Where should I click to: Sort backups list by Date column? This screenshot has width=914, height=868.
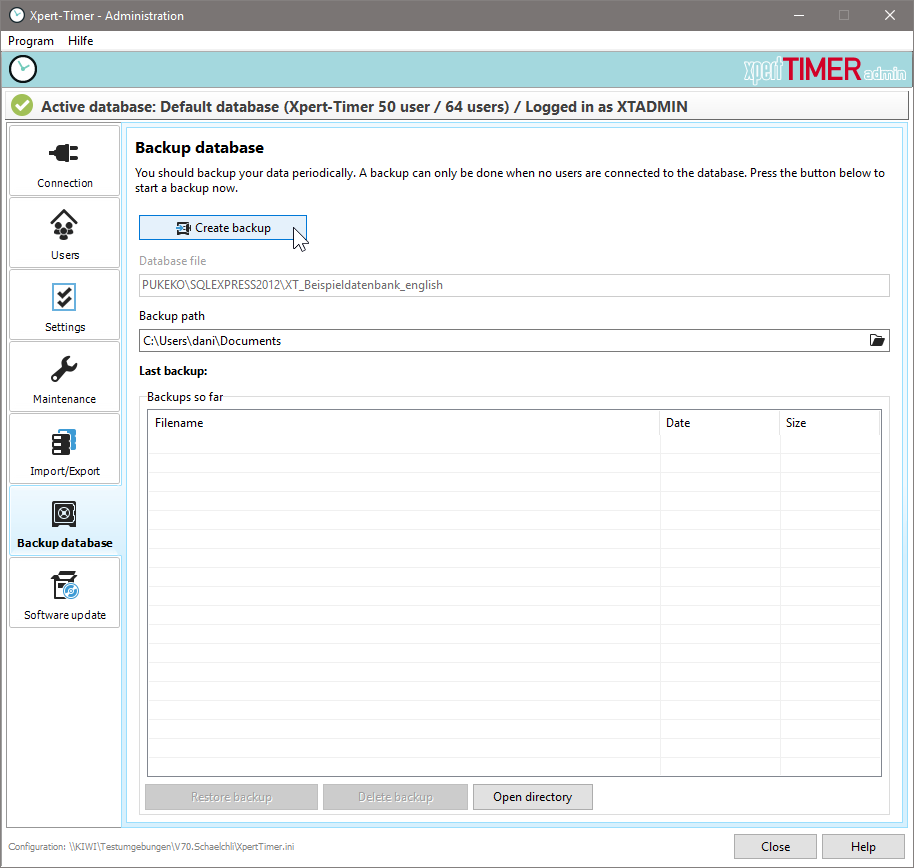click(x=719, y=423)
